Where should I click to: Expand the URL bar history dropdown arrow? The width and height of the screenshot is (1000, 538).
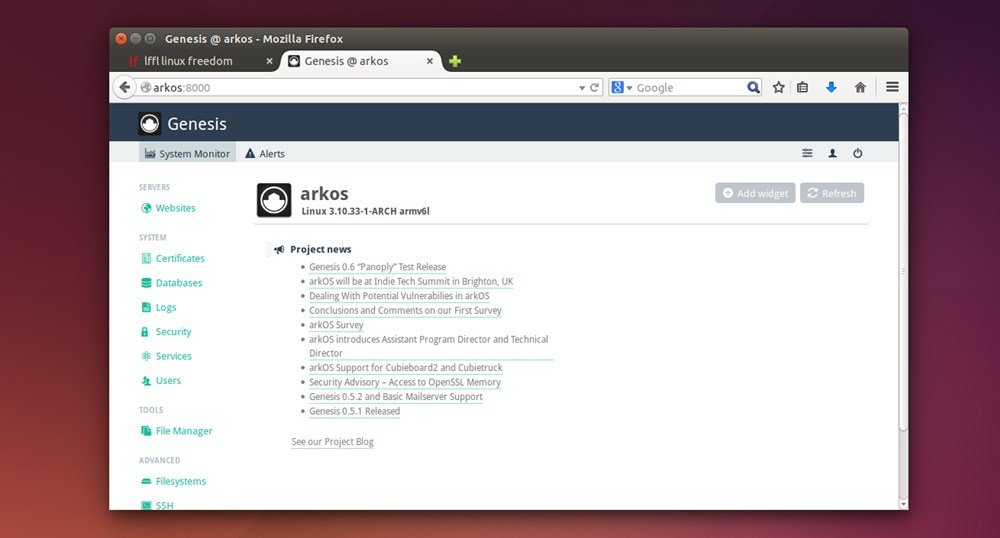click(x=582, y=88)
